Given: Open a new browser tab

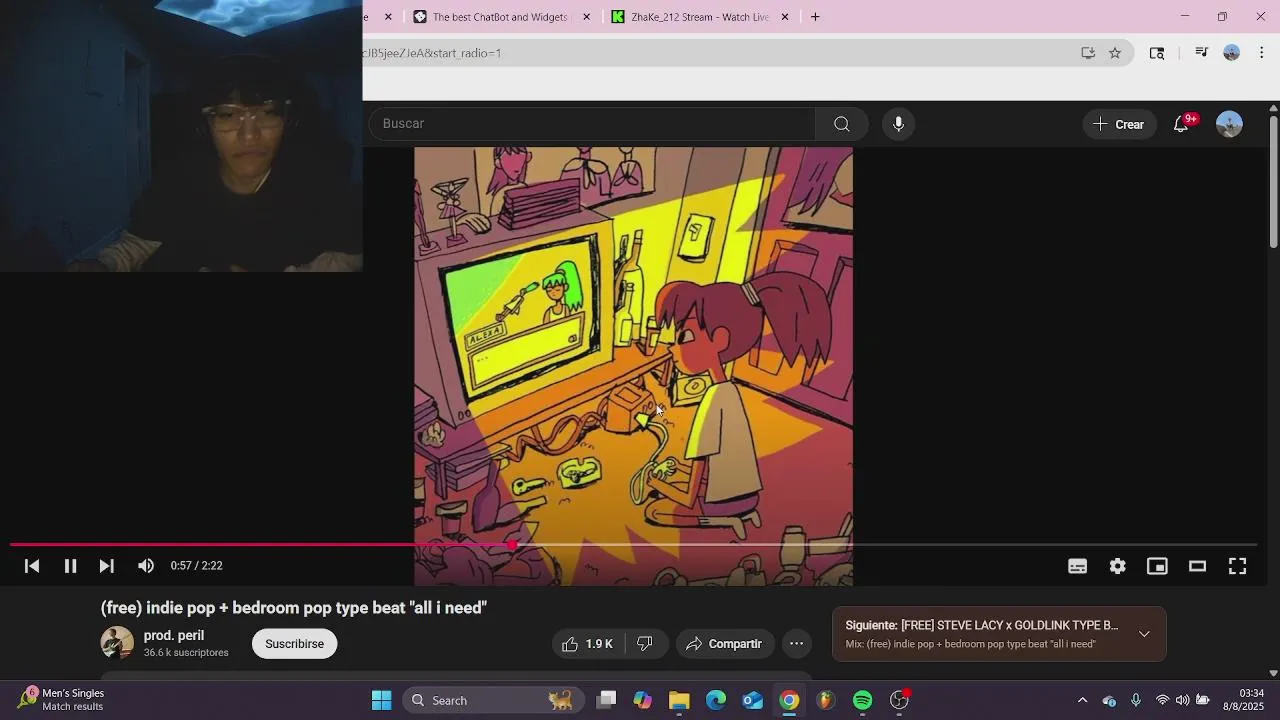Looking at the screenshot, I should [x=815, y=17].
